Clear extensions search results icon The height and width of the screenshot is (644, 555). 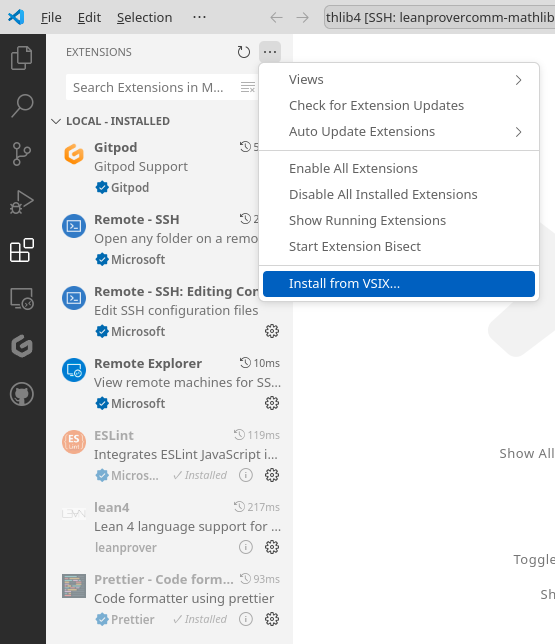point(248,87)
